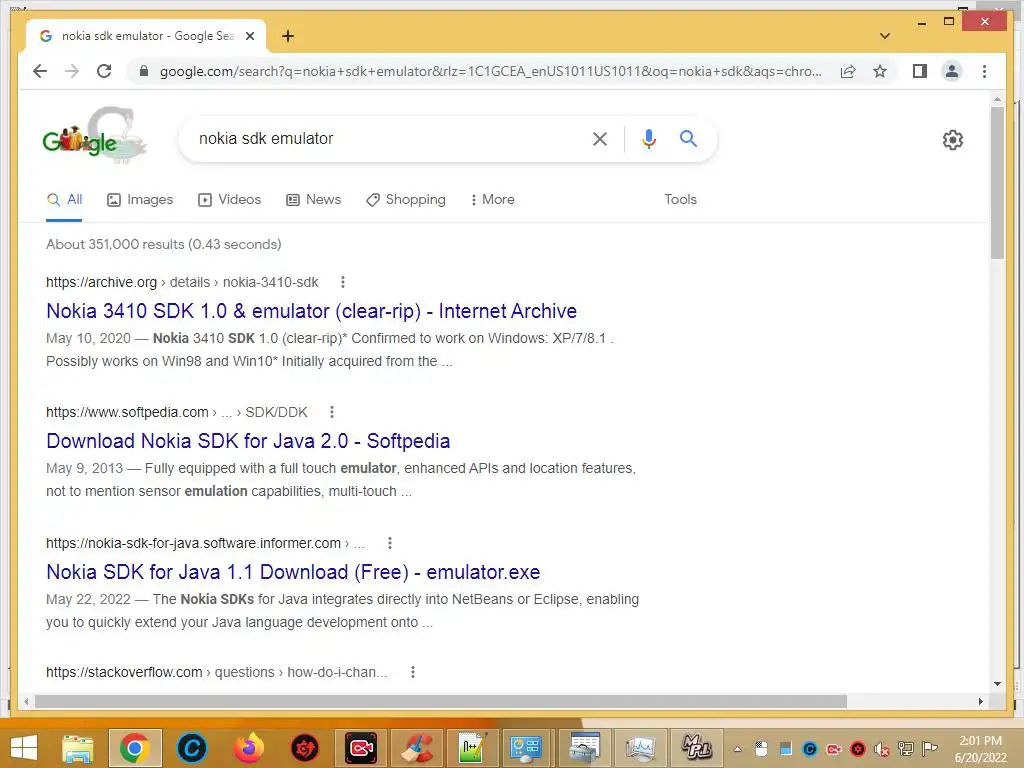Open the tab search chevron

tap(885, 36)
